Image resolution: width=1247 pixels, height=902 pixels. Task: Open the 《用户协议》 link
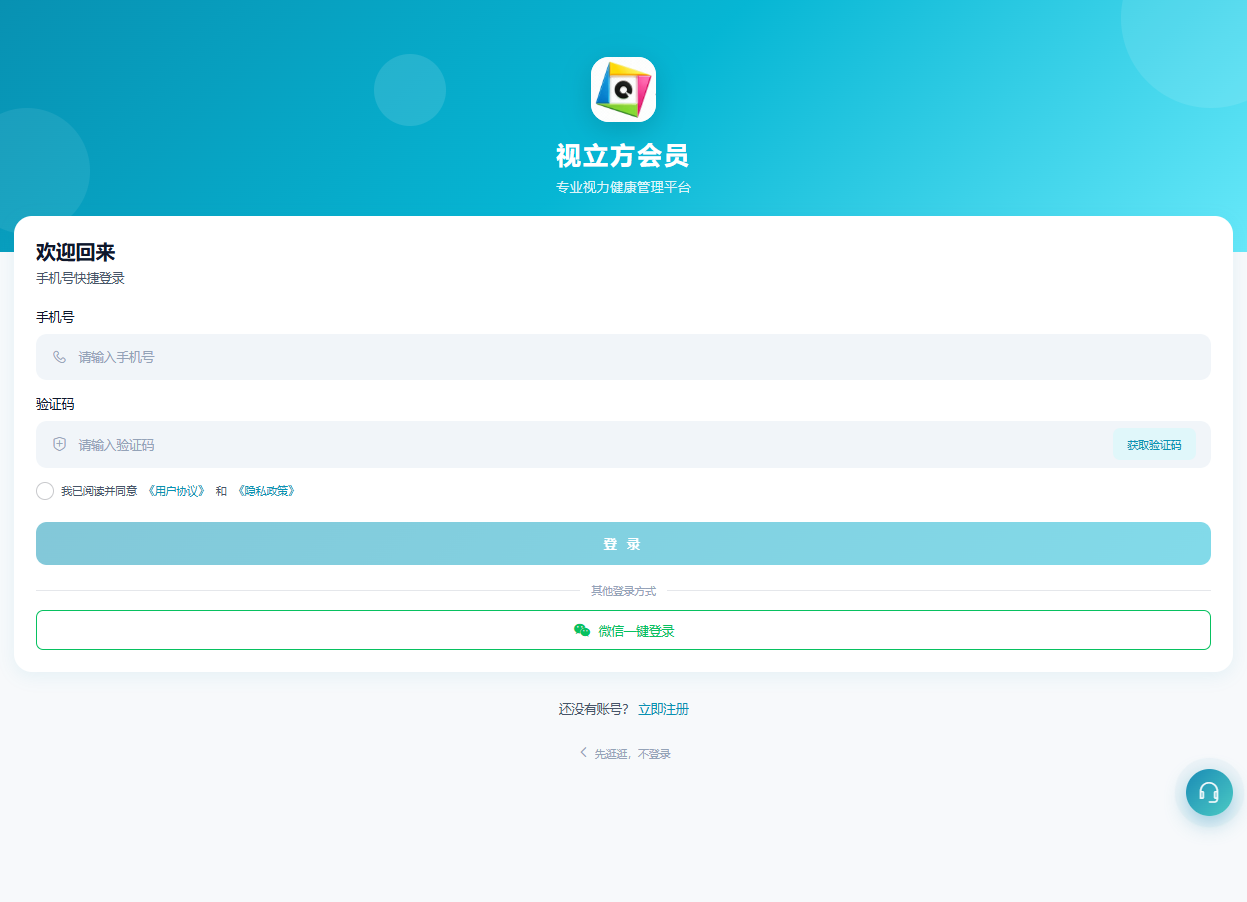pyautogui.click(x=176, y=491)
